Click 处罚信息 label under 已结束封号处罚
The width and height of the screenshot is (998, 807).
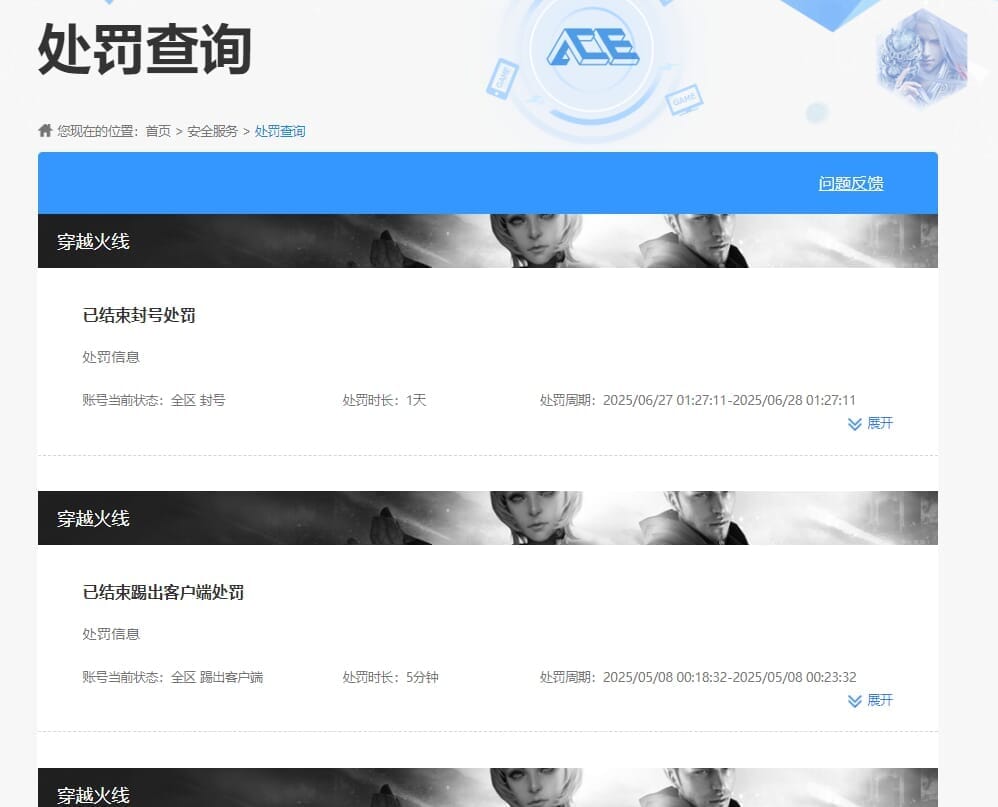(x=111, y=357)
